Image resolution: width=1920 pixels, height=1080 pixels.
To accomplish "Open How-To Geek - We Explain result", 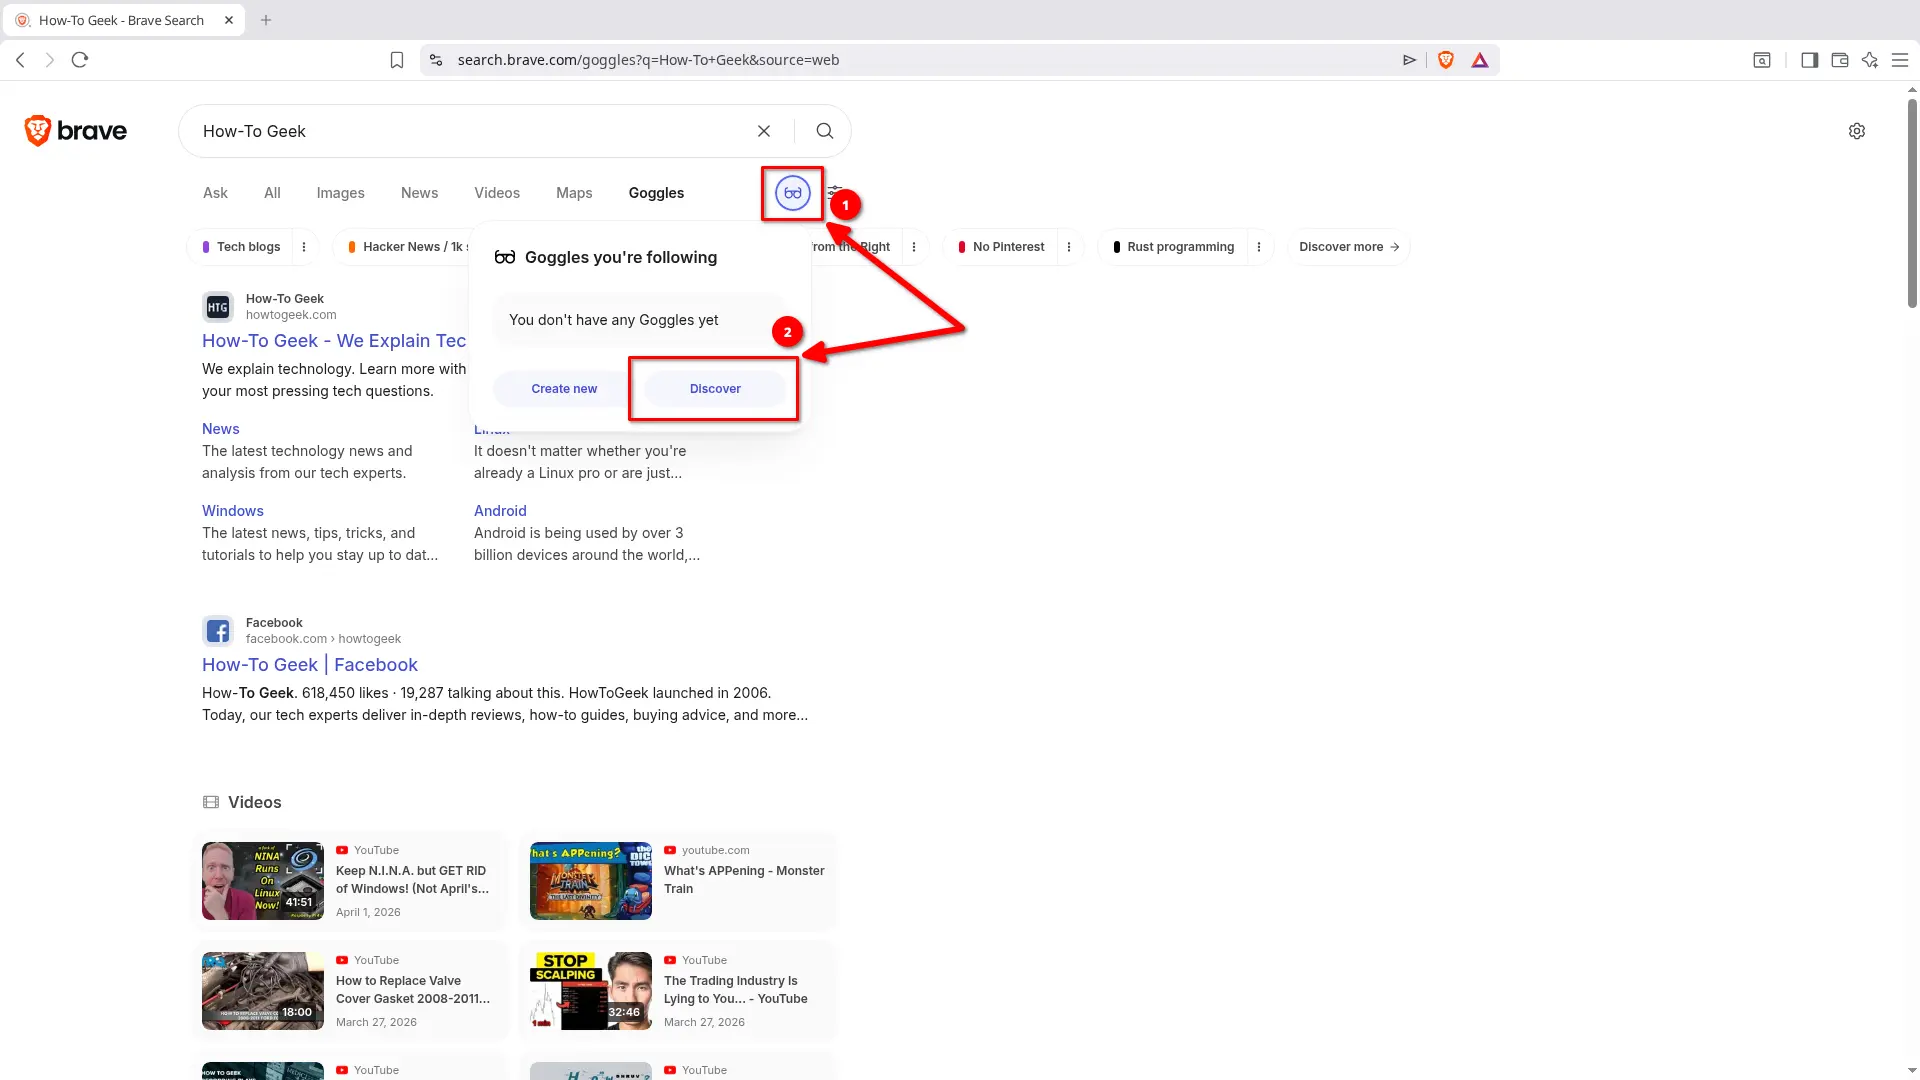I will pos(334,341).
